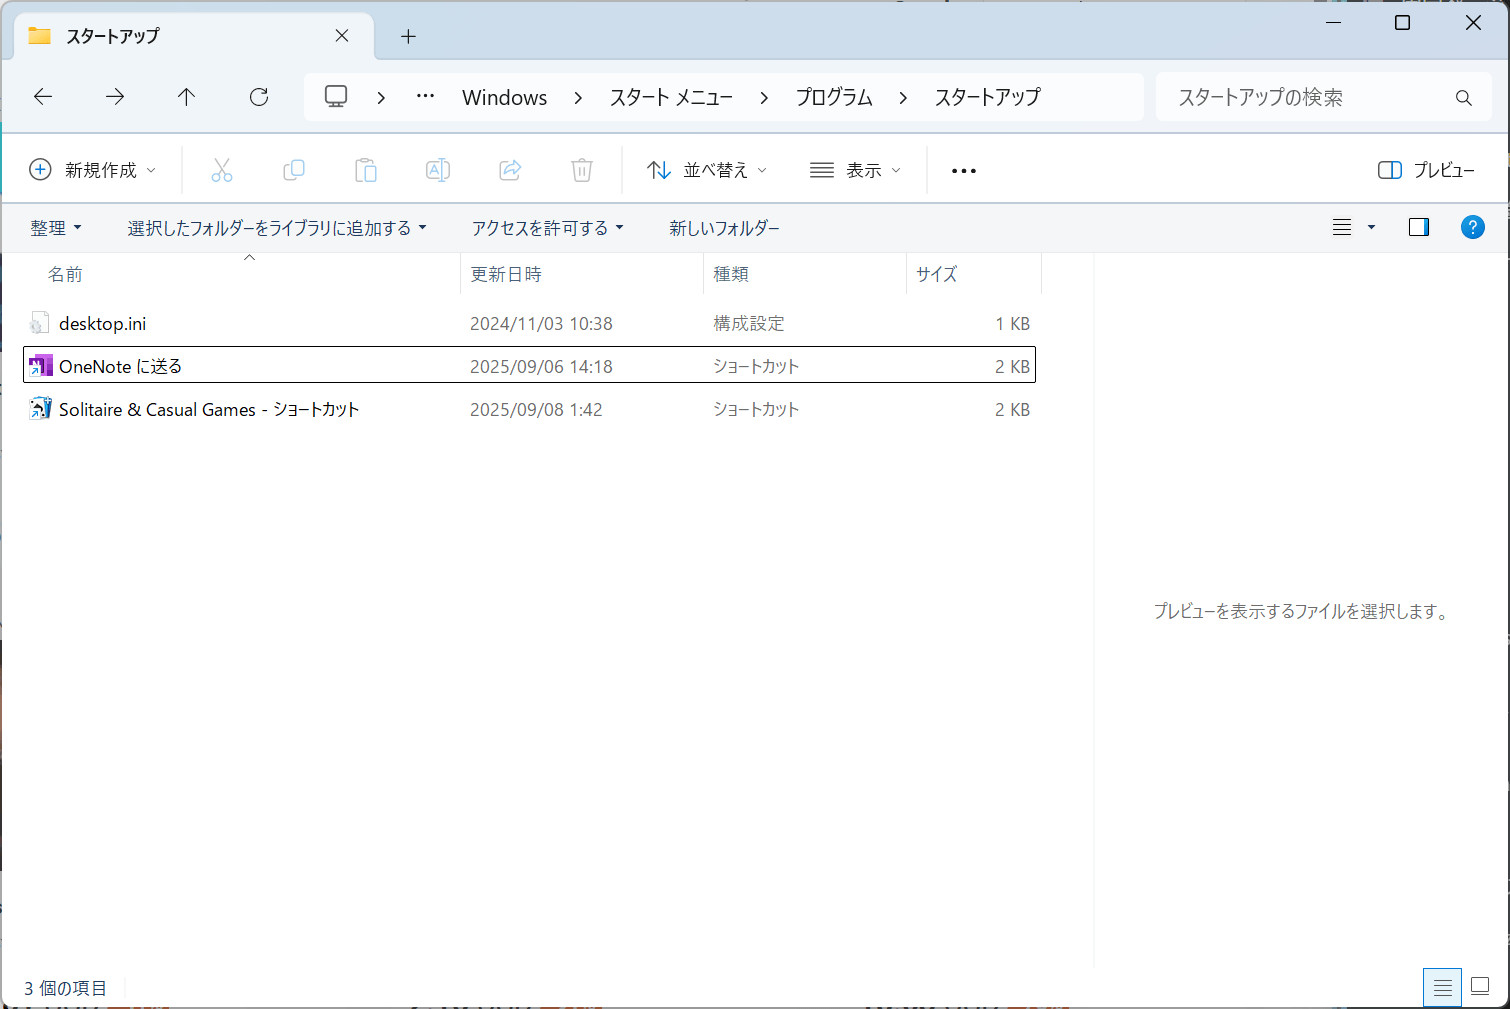
Task: Toggle the プレビュー pane
Action: click(x=1425, y=169)
